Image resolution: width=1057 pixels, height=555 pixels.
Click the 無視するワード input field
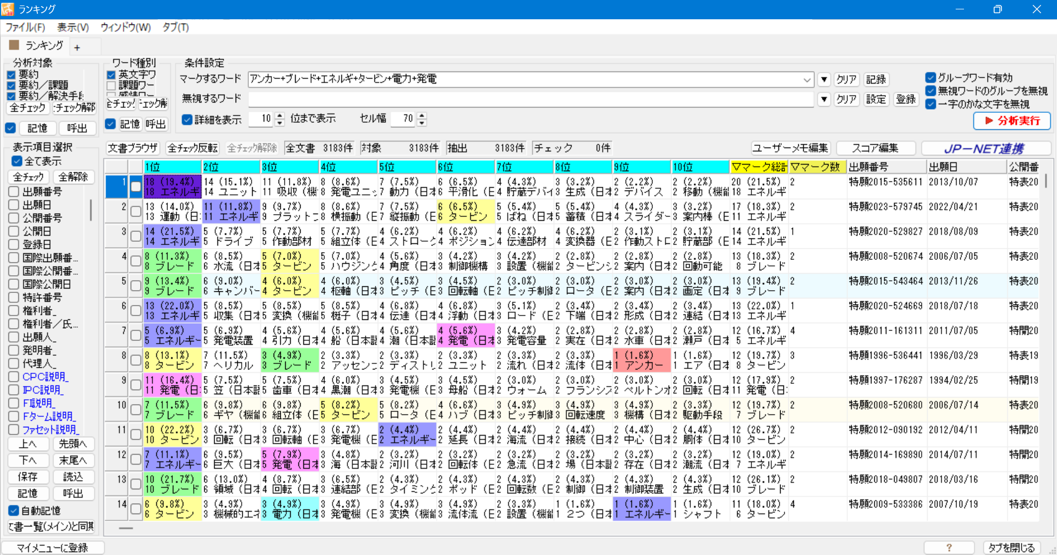[531, 99]
